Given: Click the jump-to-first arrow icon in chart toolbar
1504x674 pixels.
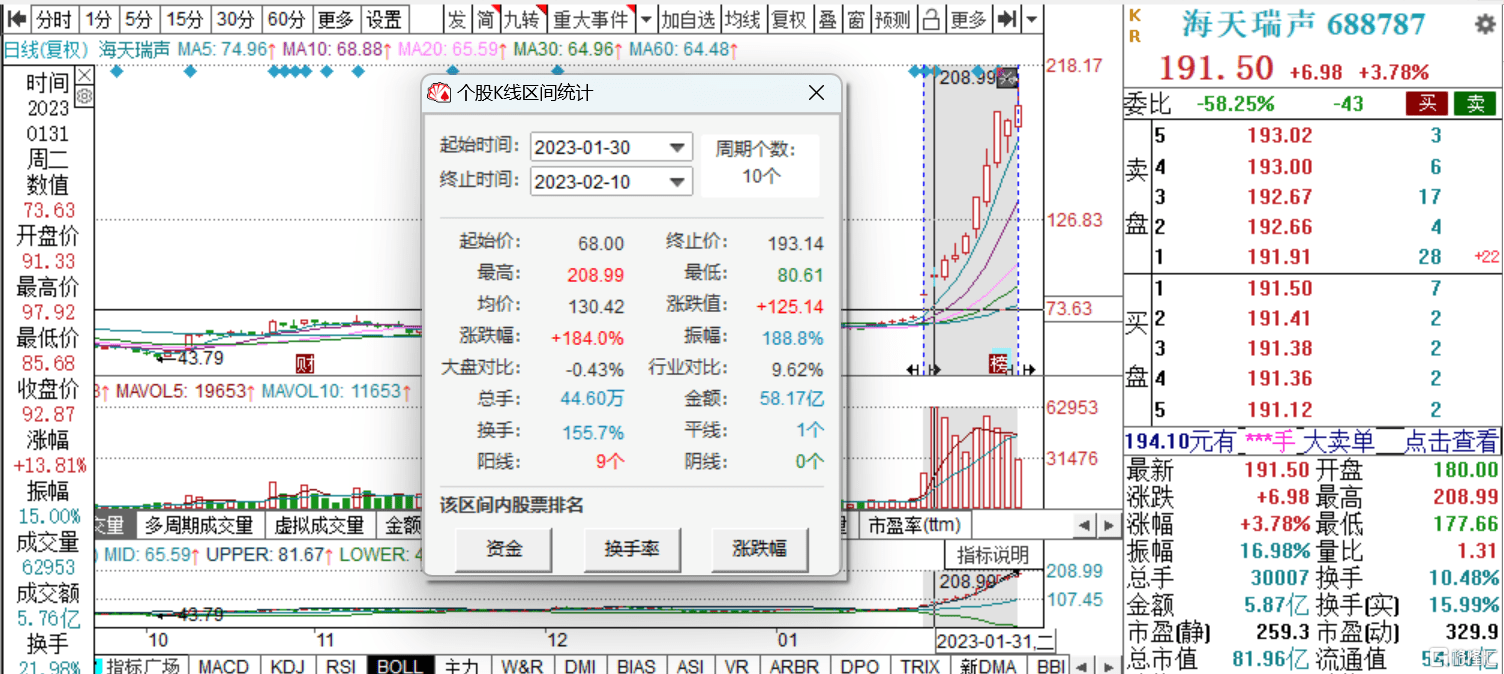Looking at the screenshot, I should 16,19.
